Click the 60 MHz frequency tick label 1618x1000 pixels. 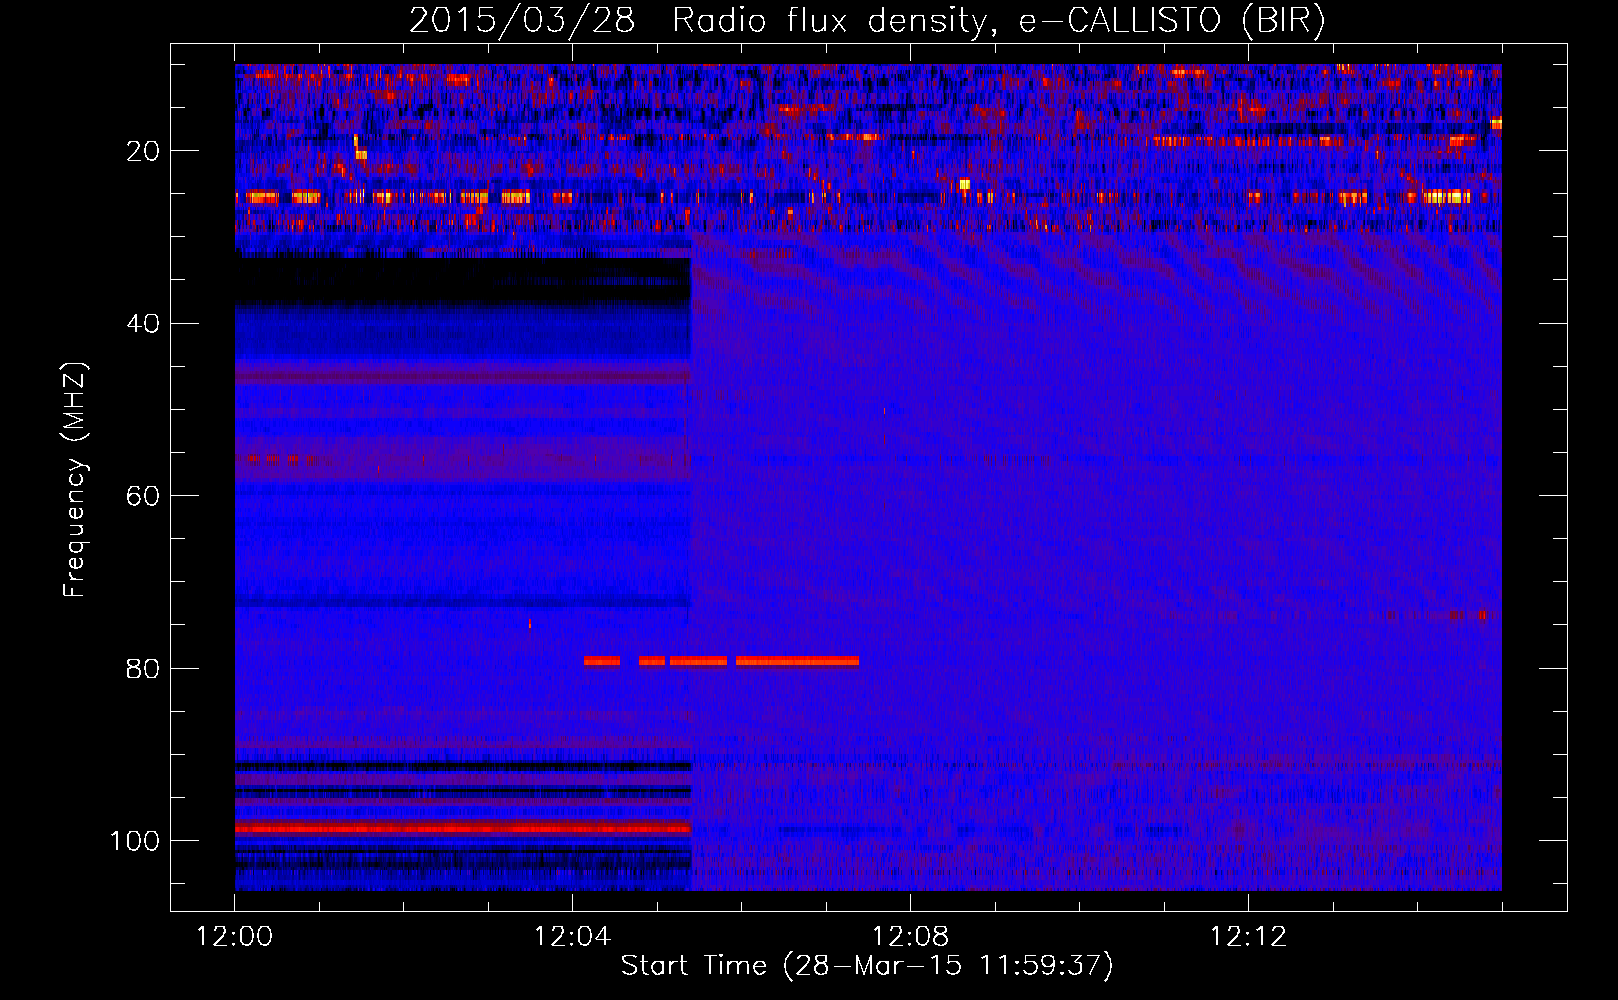(144, 496)
